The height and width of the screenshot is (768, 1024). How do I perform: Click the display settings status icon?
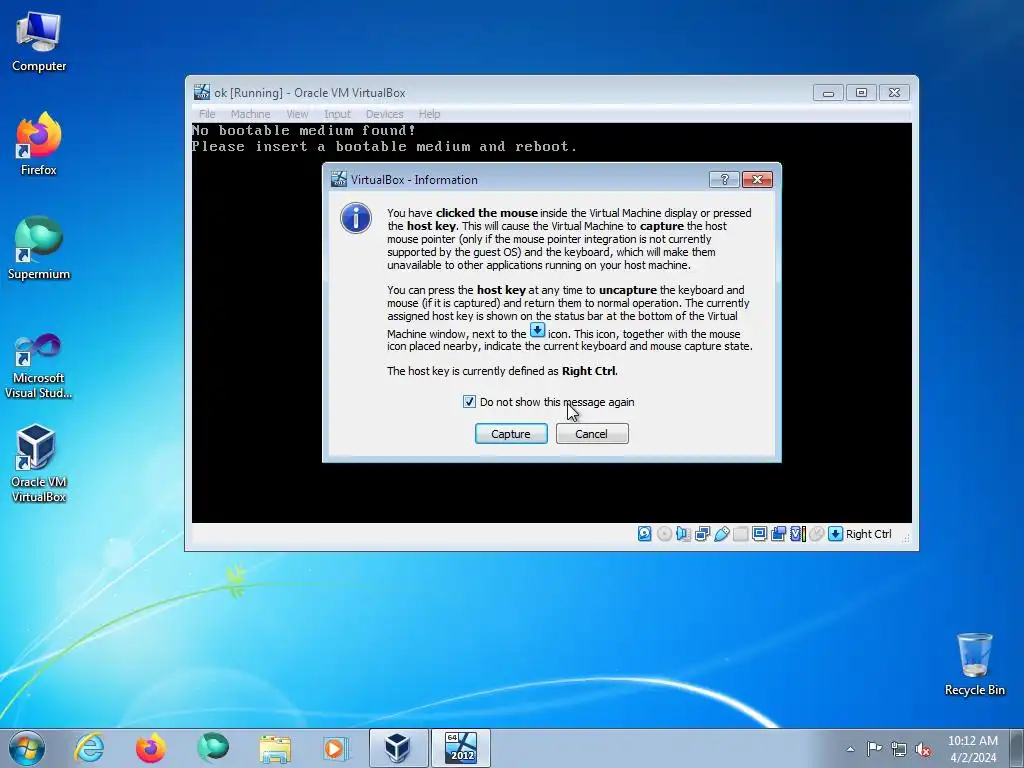tap(760, 534)
